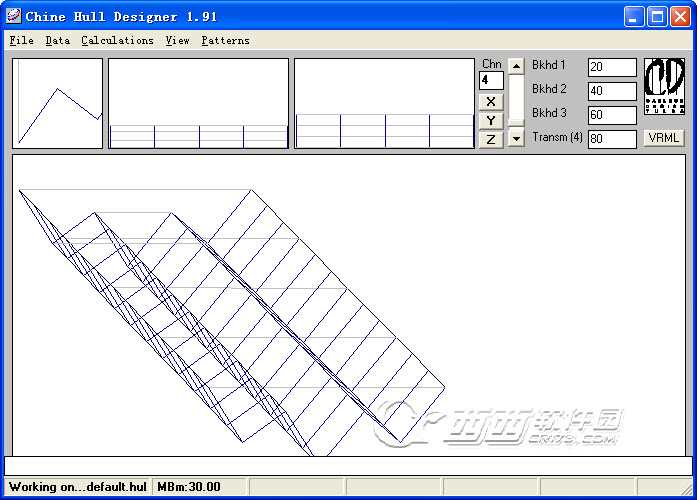Screen dimensions: 697x500
Task: Open the Data menu
Action: [57, 41]
